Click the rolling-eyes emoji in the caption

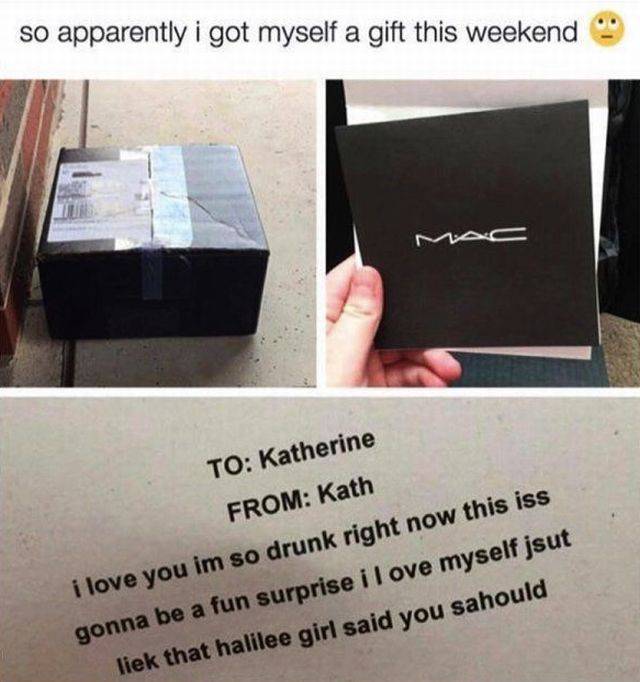pos(606,30)
